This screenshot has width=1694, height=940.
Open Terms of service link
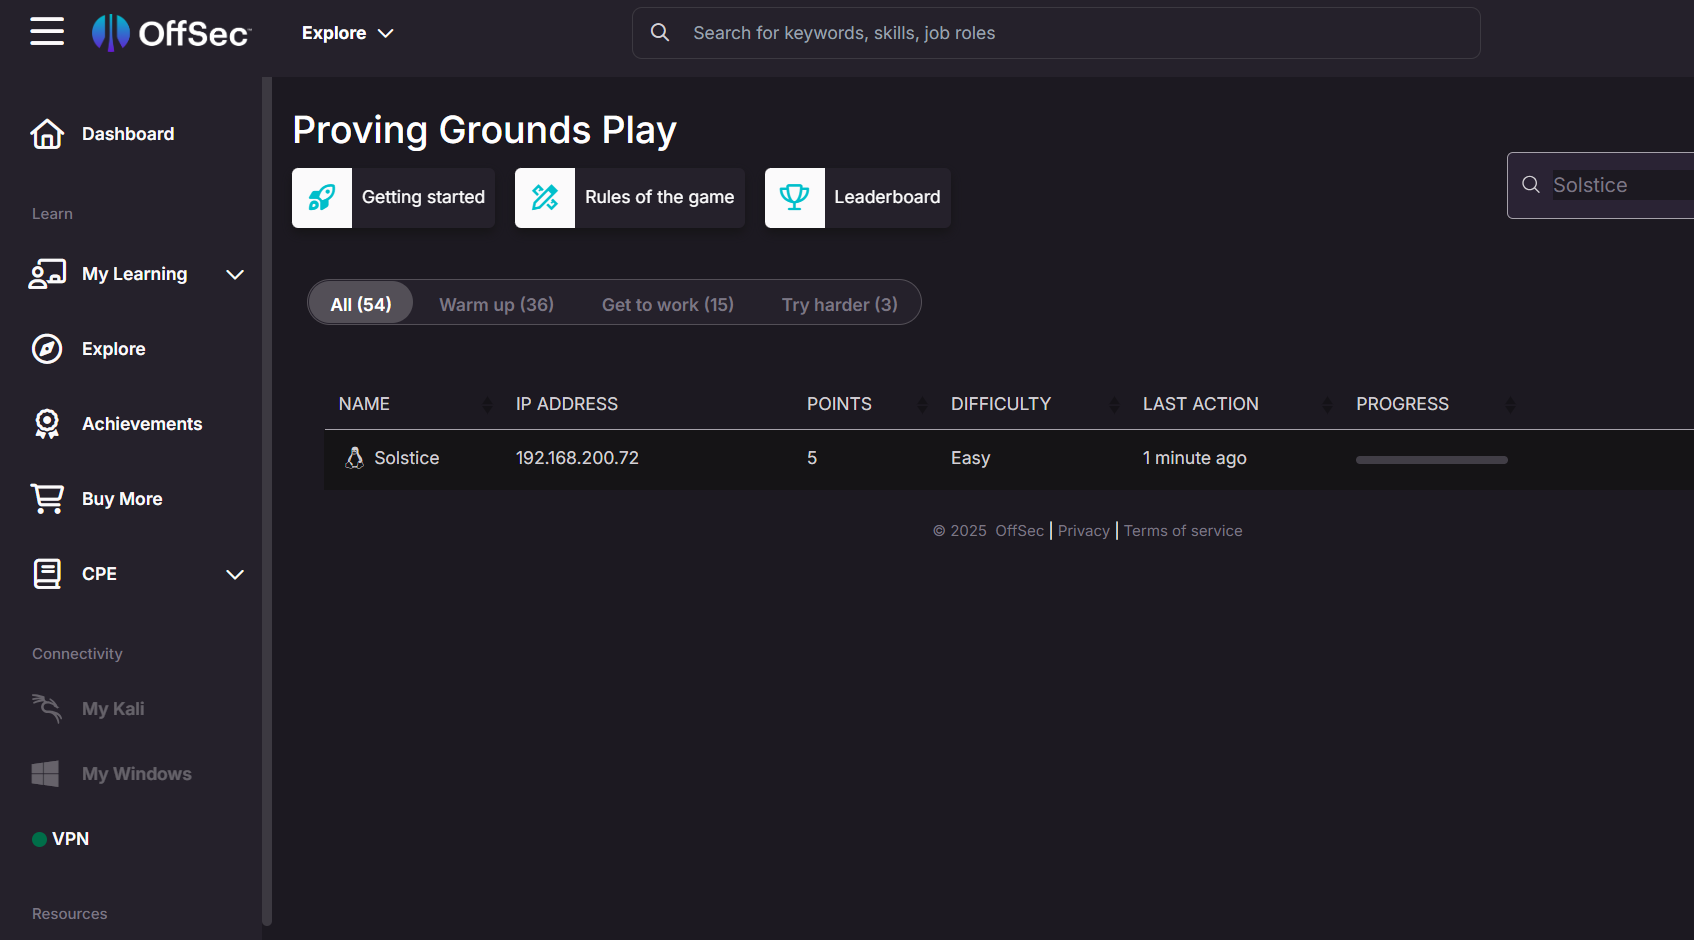[1183, 531]
